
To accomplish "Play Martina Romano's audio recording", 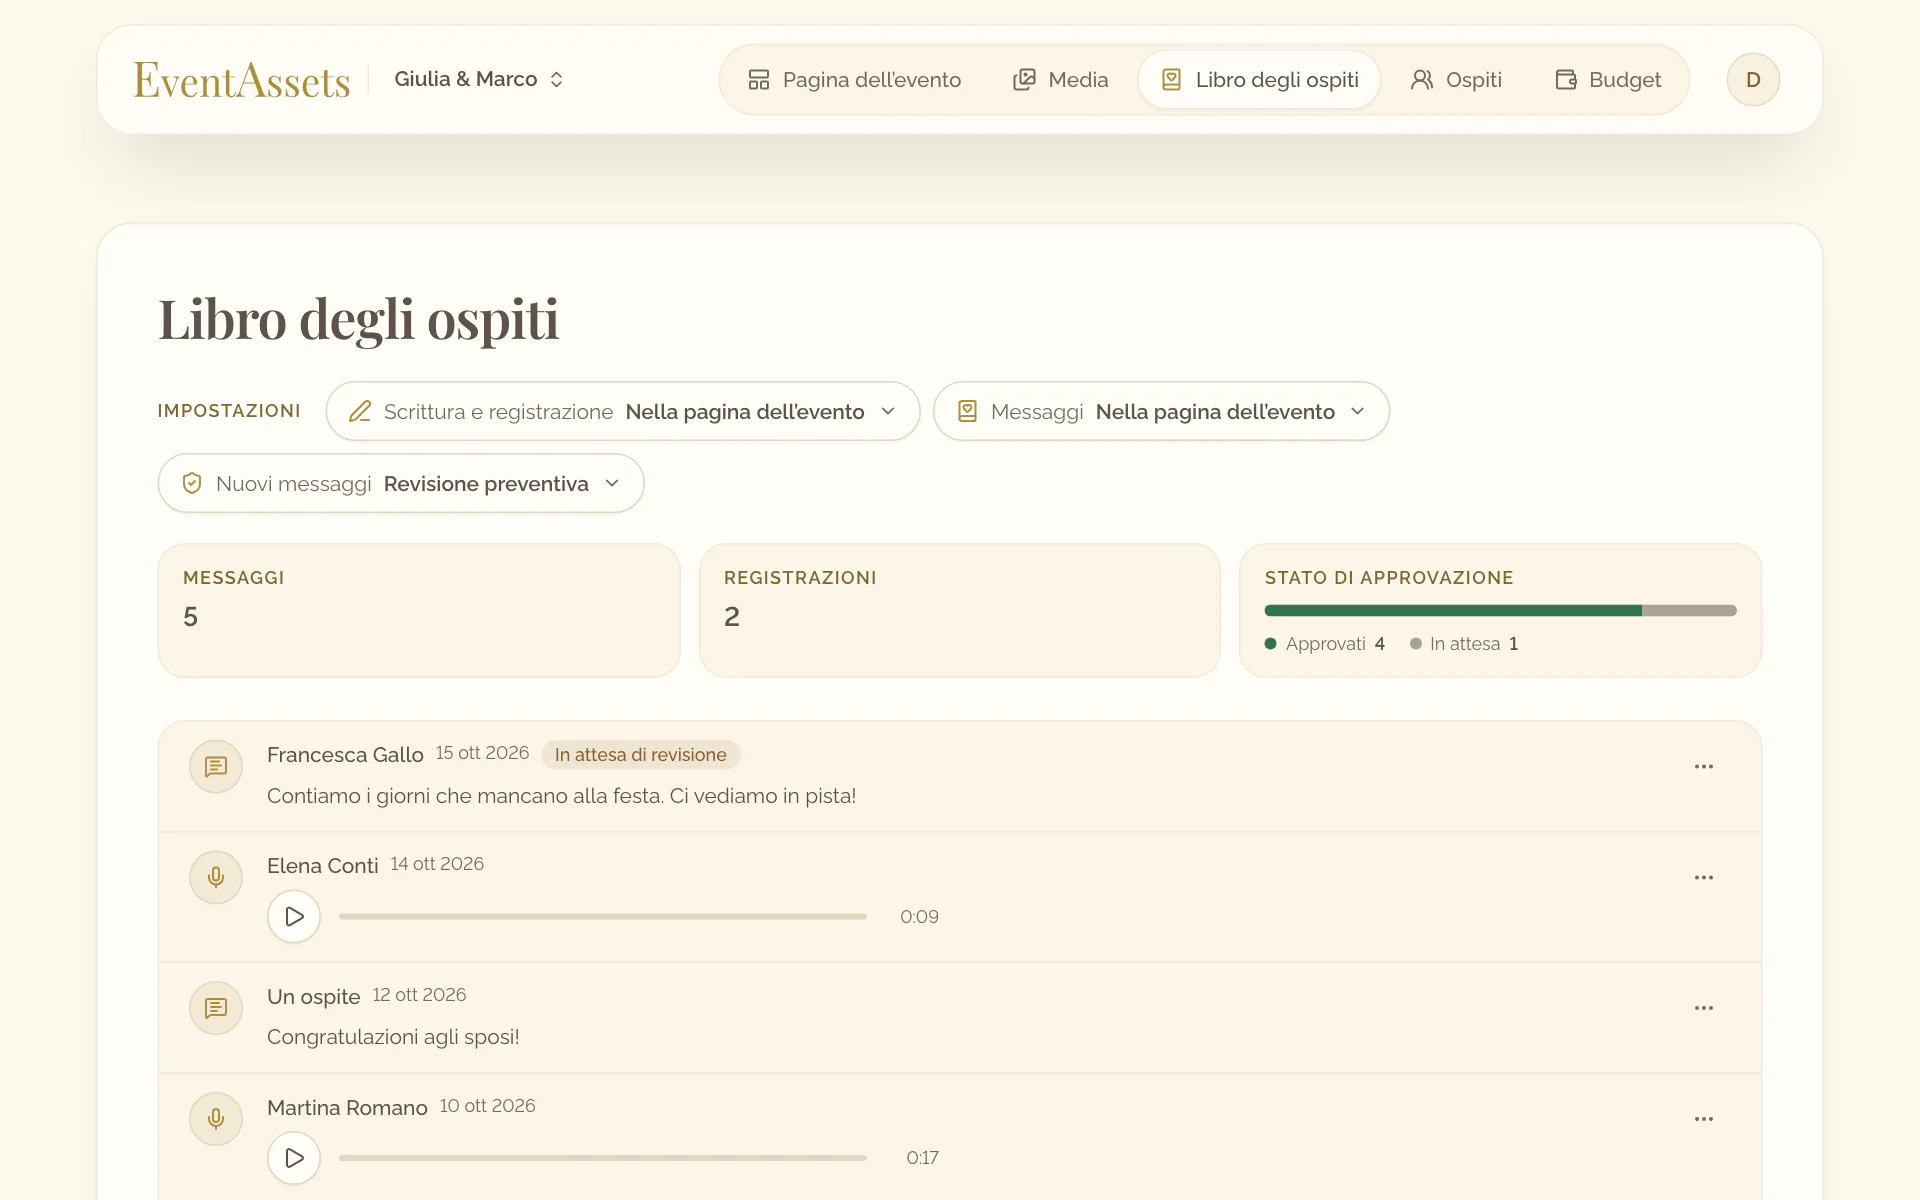I will click(294, 1158).
